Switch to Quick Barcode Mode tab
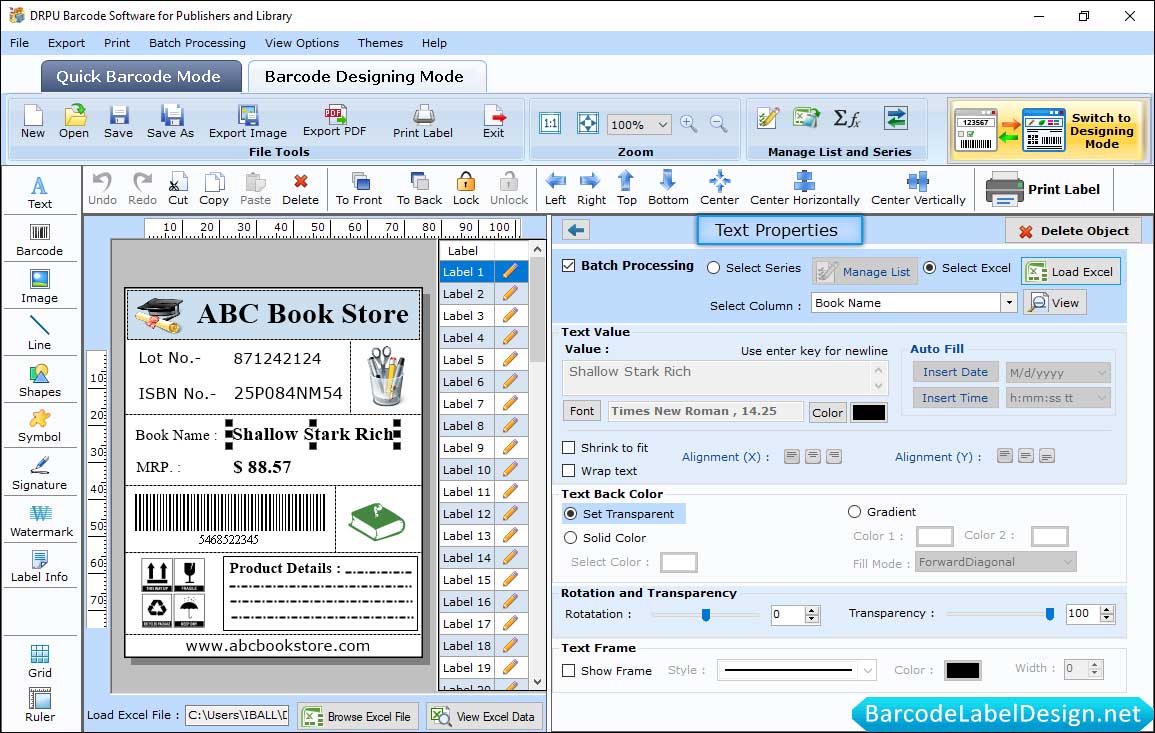This screenshot has width=1155, height=733. click(x=140, y=77)
